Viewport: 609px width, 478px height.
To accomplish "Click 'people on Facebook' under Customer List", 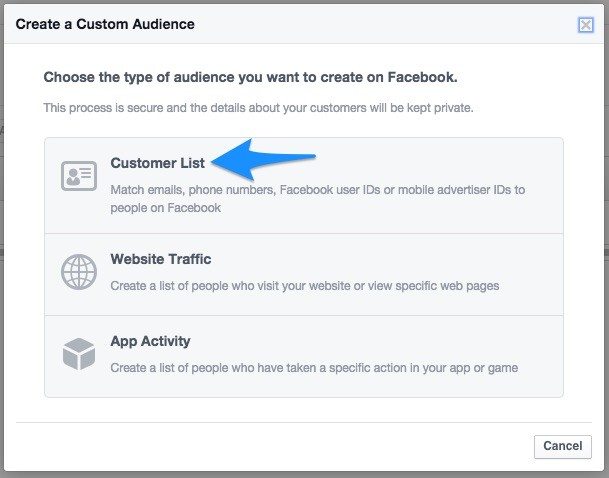I will pos(165,208).
